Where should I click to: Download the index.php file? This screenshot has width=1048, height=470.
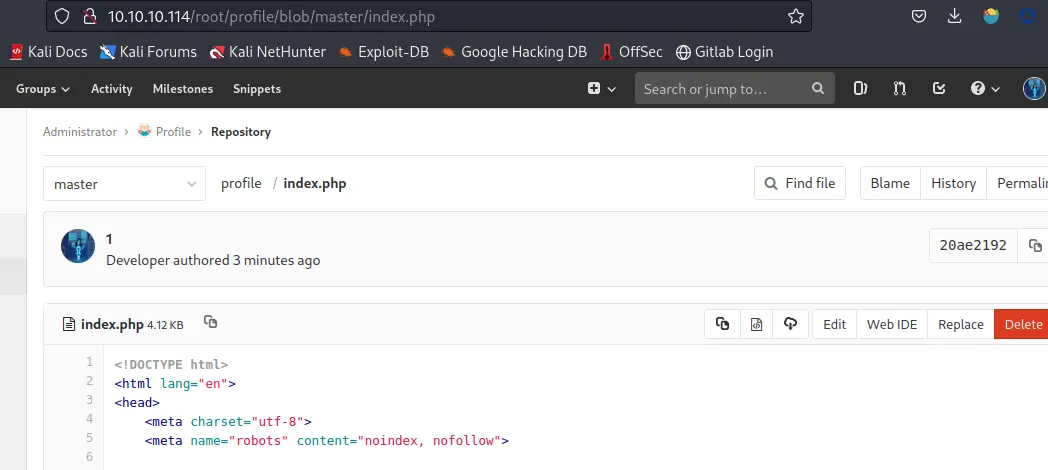[790, 323]
